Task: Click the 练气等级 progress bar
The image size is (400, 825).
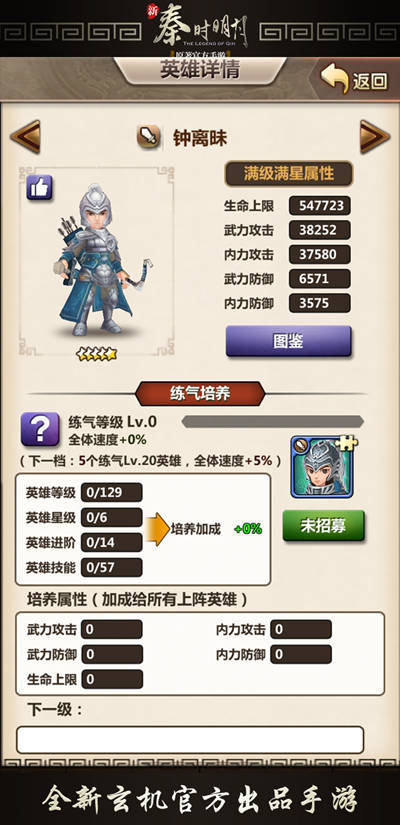Action: coord(273,421)
